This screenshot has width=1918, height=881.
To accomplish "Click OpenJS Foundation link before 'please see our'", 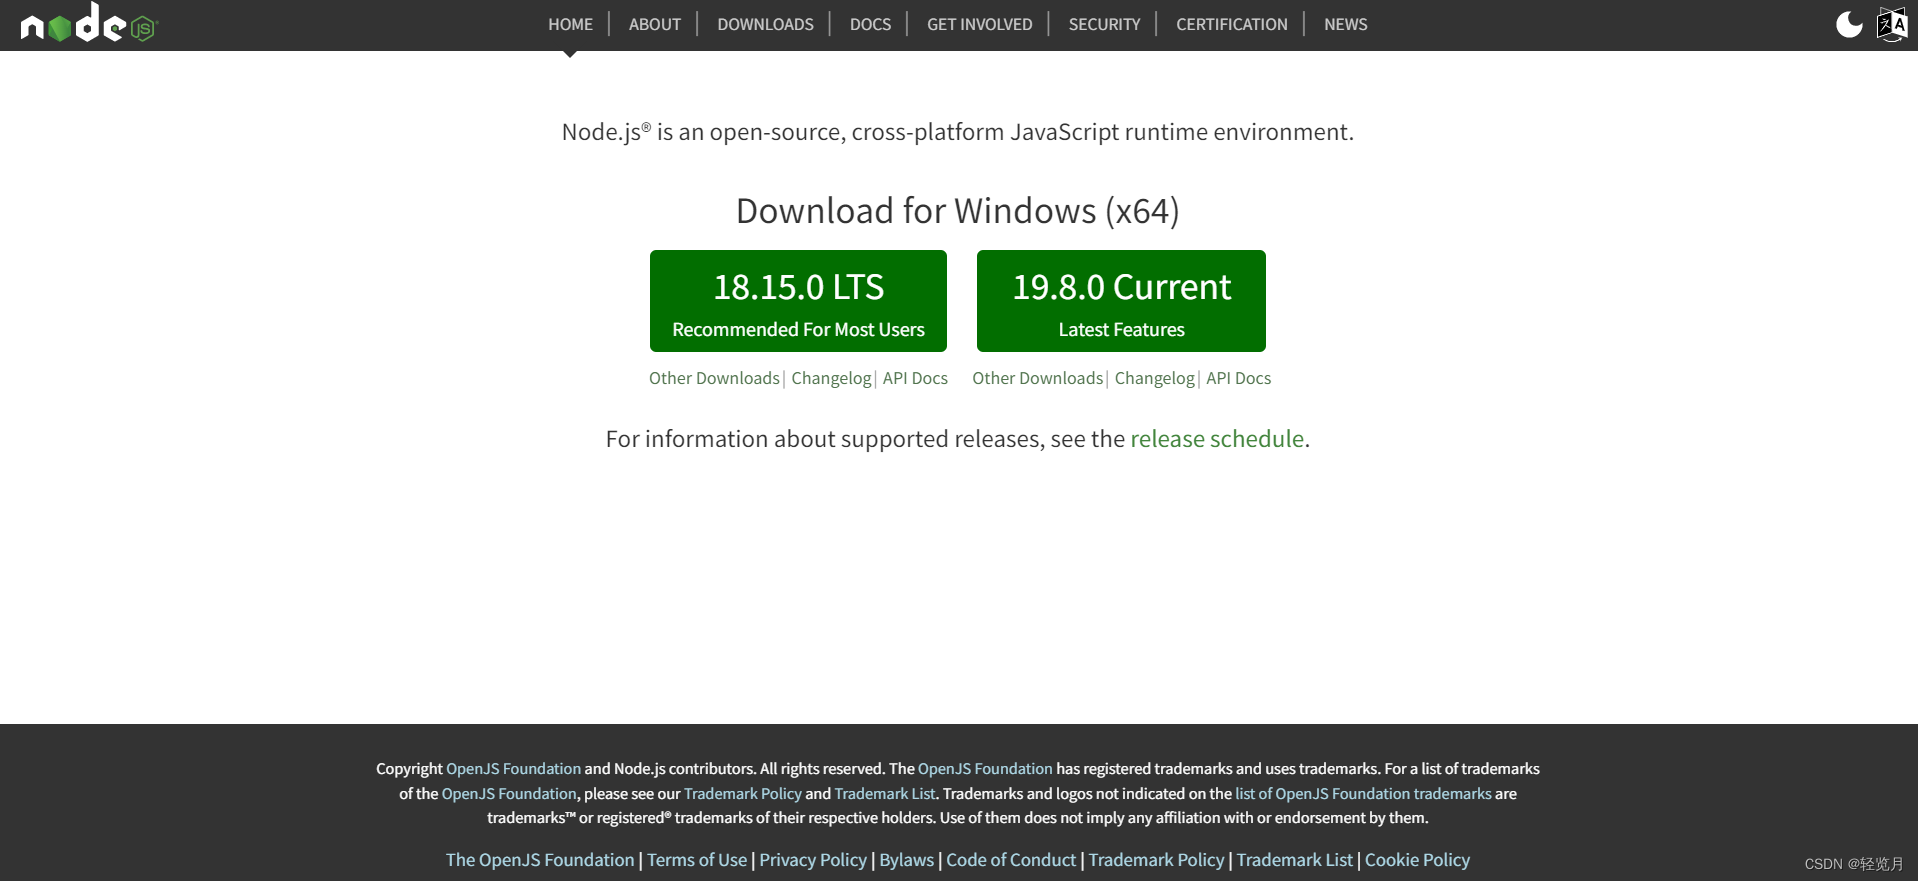I will 509,794.
